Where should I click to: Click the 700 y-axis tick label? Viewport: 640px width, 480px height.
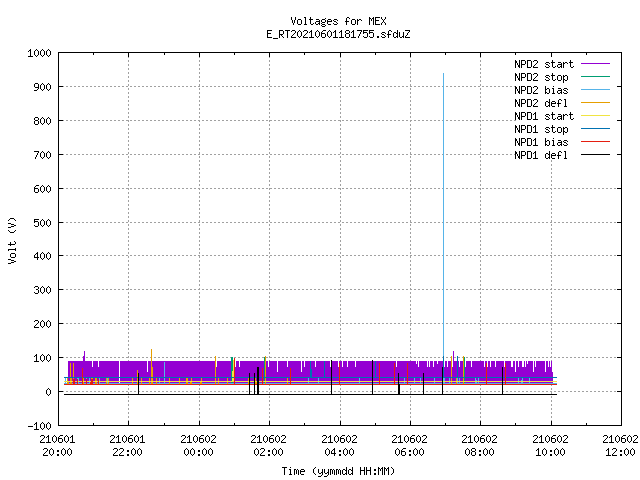click(42, 155)
